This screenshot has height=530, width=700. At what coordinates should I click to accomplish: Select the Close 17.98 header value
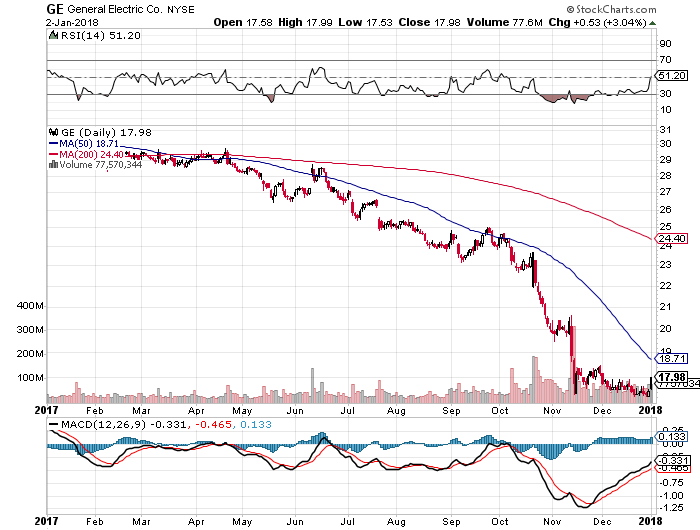tap(429, 22)
